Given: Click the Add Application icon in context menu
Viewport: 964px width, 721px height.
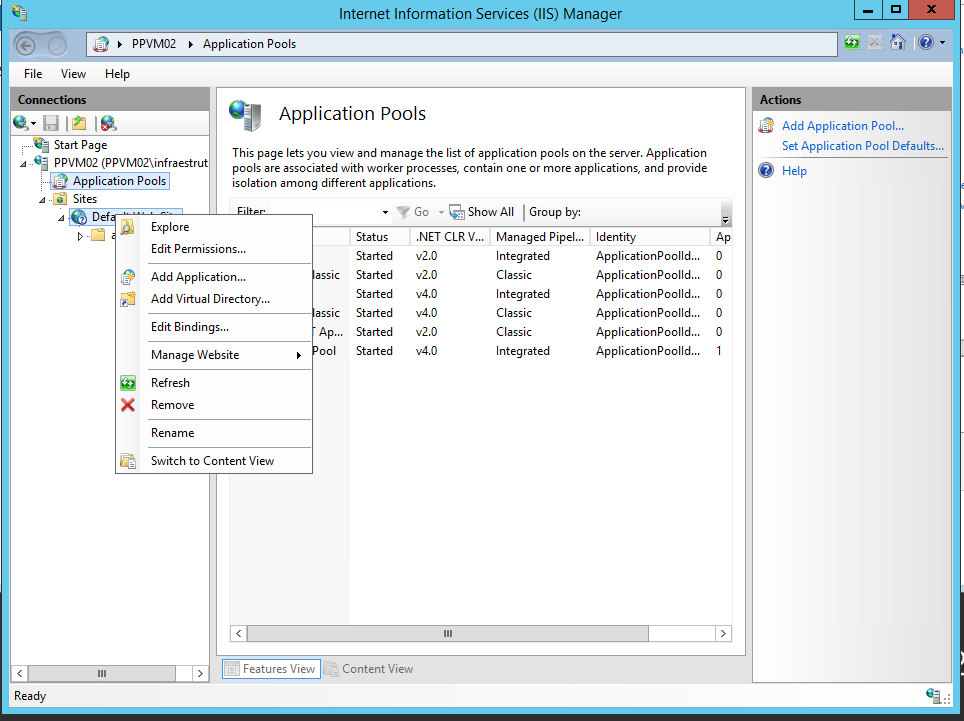Looking at the screenshot, I should pyautogui.click(x=128, y=277).
